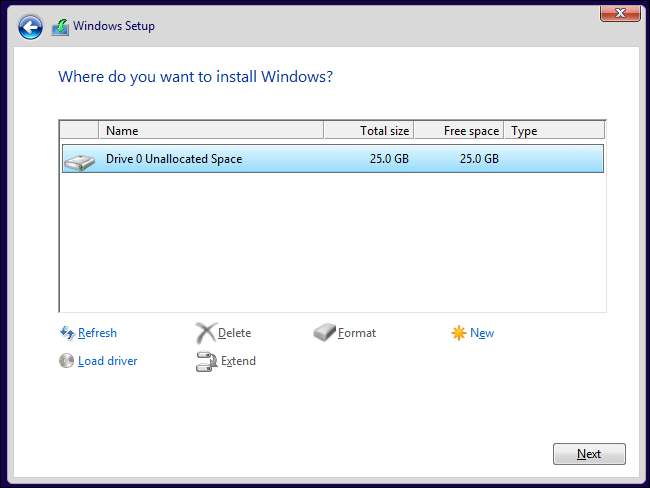
Task: Click the Format drive icon
Action: tap(324, 333)
